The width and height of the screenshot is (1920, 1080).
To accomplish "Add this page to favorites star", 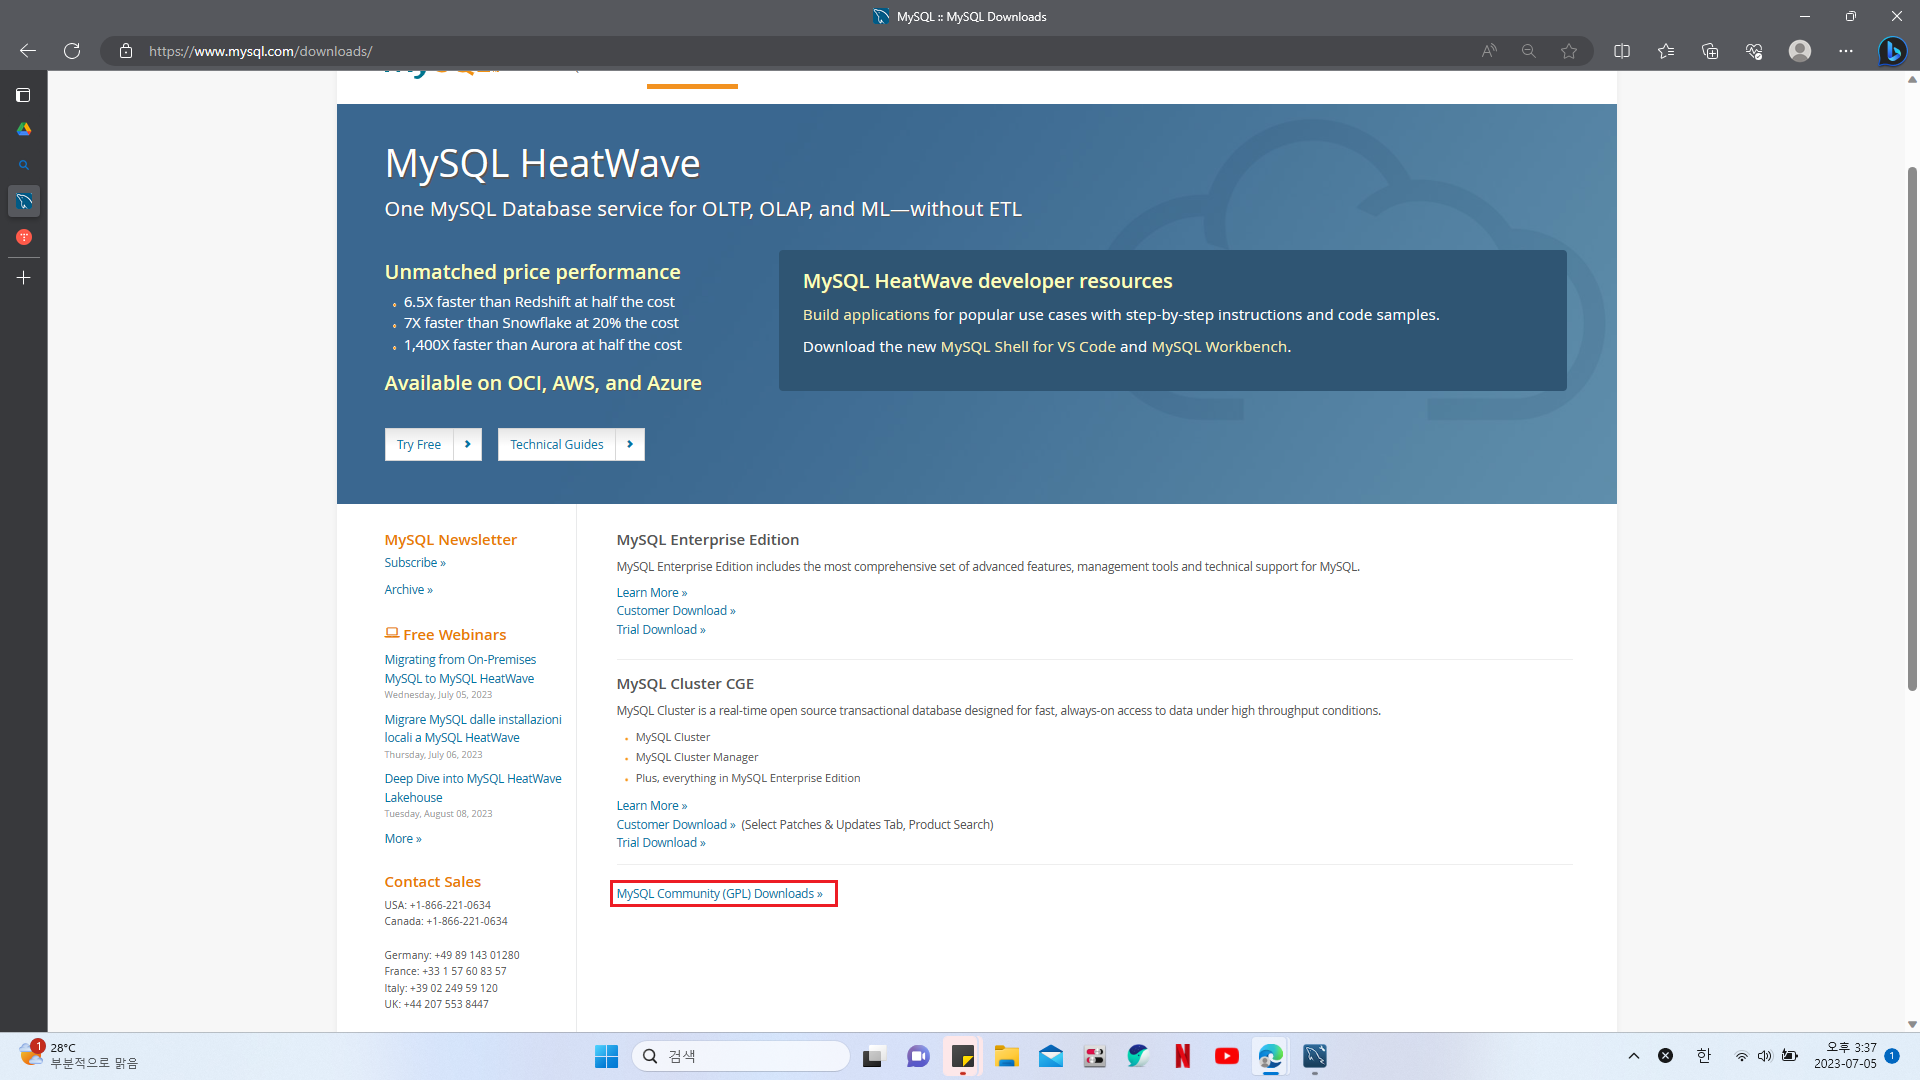I will [x=1569, y=51].
